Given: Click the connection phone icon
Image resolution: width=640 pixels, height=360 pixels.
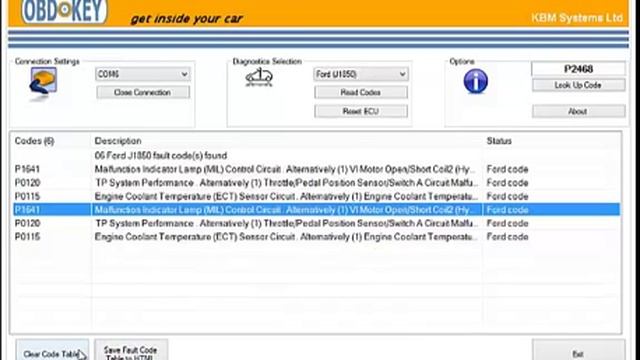Looking at the screenshot, I should (x=43, y=83).
